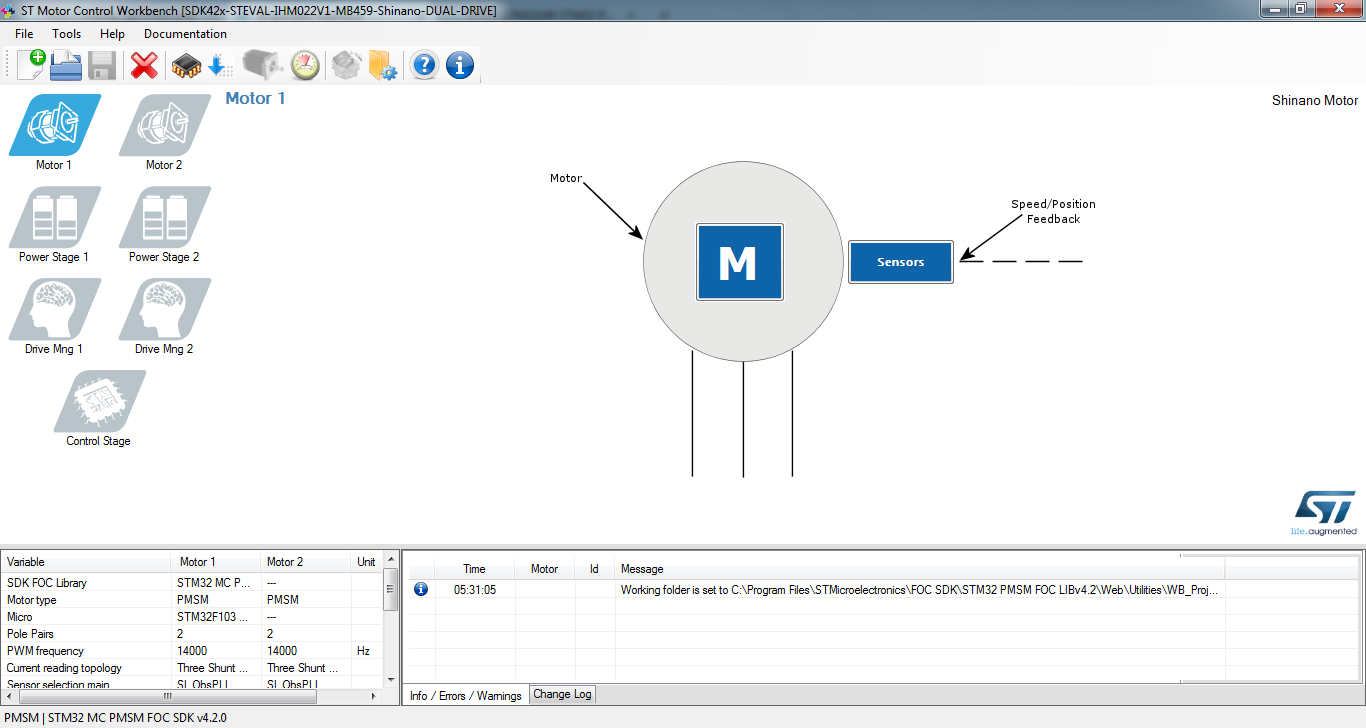Open the Help menu
The height and width of the screenshot is (728, 1366).
click(113, 34)
